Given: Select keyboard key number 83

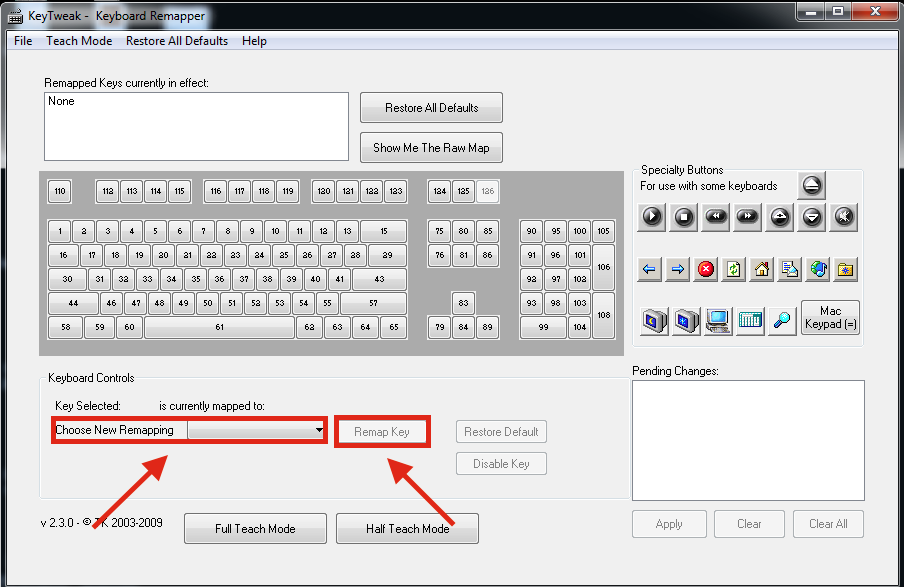Looking at the screenshot, I should coord(464,303).
